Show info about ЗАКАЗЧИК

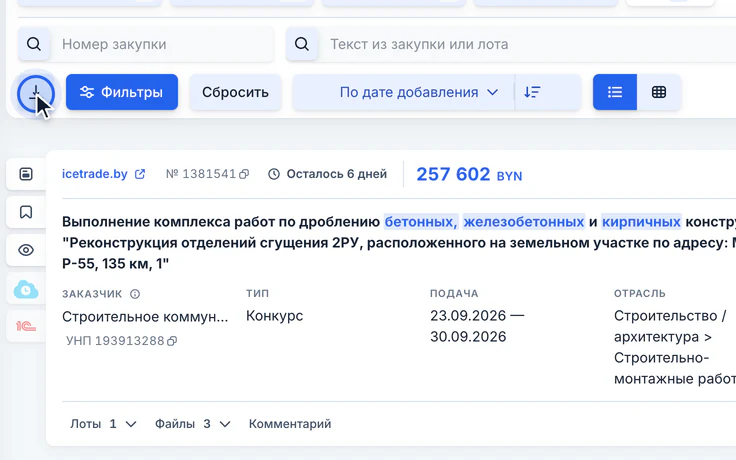point(135,294)
